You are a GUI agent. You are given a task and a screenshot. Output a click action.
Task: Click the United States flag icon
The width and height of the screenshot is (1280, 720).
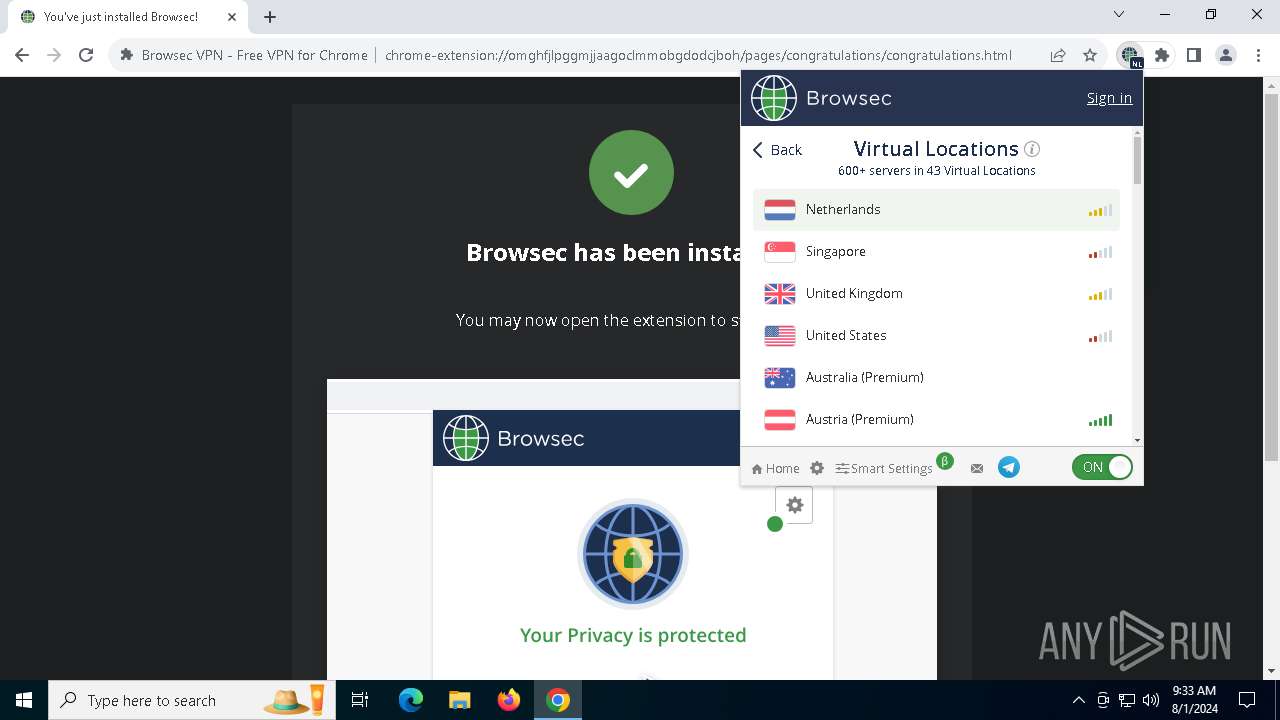(780, 336)
